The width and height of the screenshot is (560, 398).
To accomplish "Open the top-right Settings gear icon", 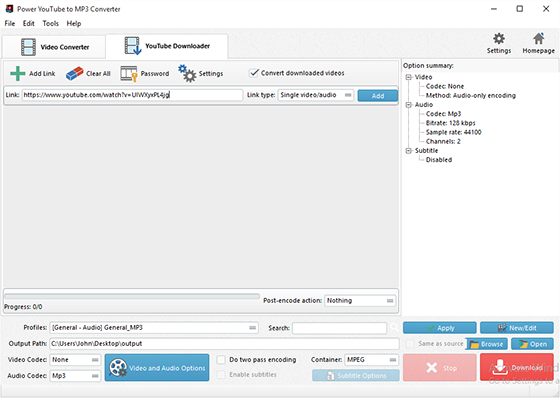I will tap(499, 39).
